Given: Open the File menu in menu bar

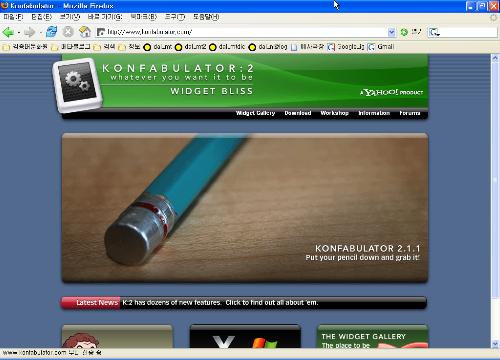Looking at the screenshot, I should pyautogui.click(x=13, y=17).
